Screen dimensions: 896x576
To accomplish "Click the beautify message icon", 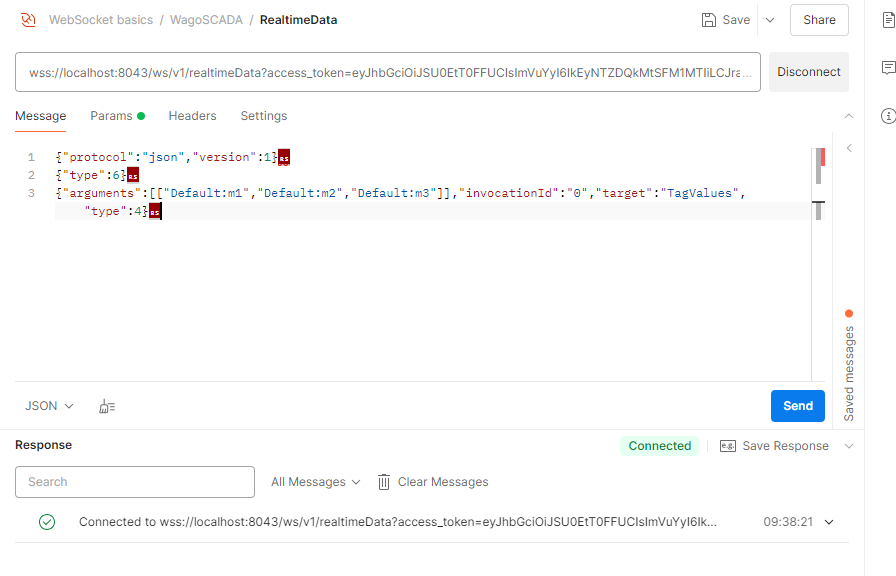I will point(107,406).
